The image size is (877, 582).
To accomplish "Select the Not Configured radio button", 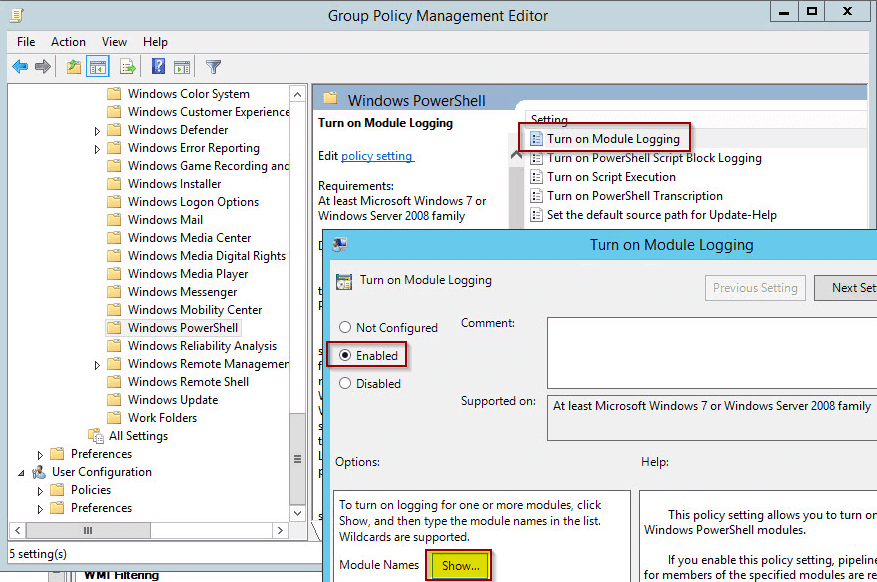I will coord(345,327).
